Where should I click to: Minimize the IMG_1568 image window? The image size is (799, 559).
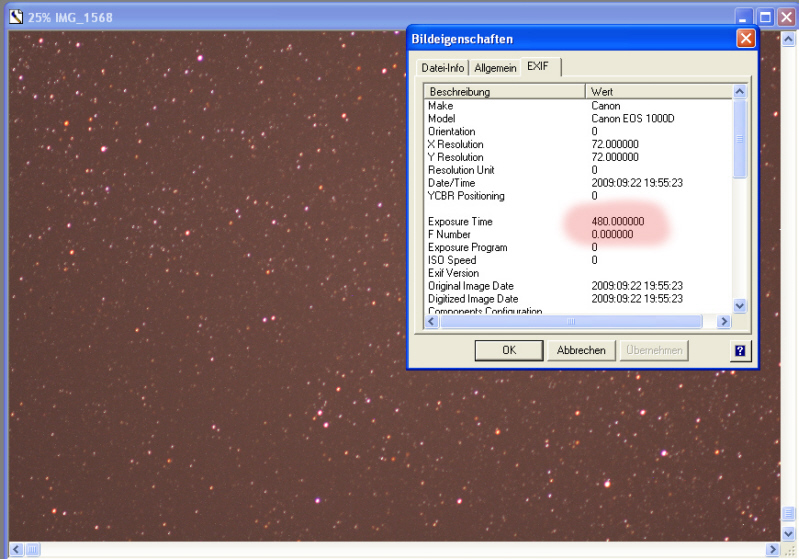[x=745, y=17]
